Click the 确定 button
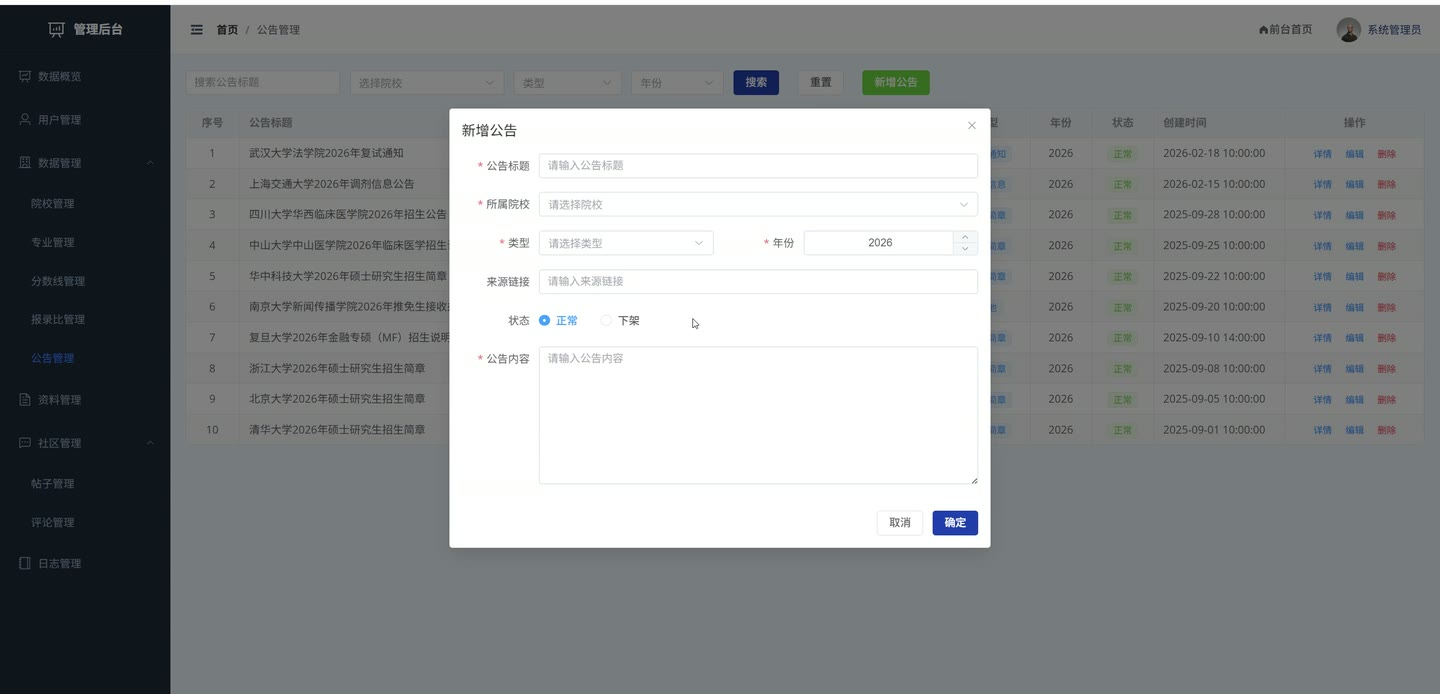Viewport: 1440px width, 694px height. coord(955,523)
